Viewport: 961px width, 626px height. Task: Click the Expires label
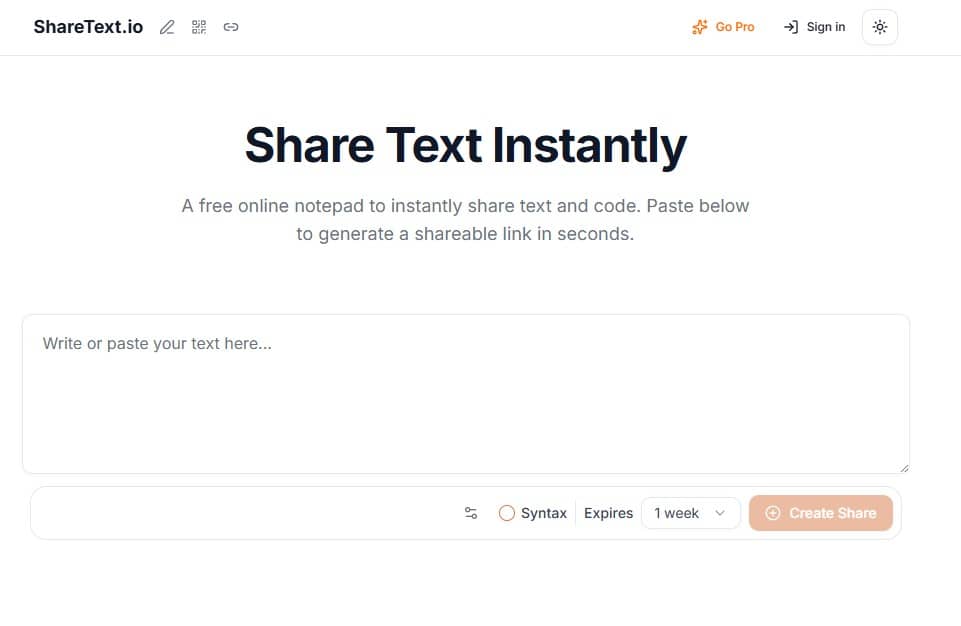coord(608,513)
